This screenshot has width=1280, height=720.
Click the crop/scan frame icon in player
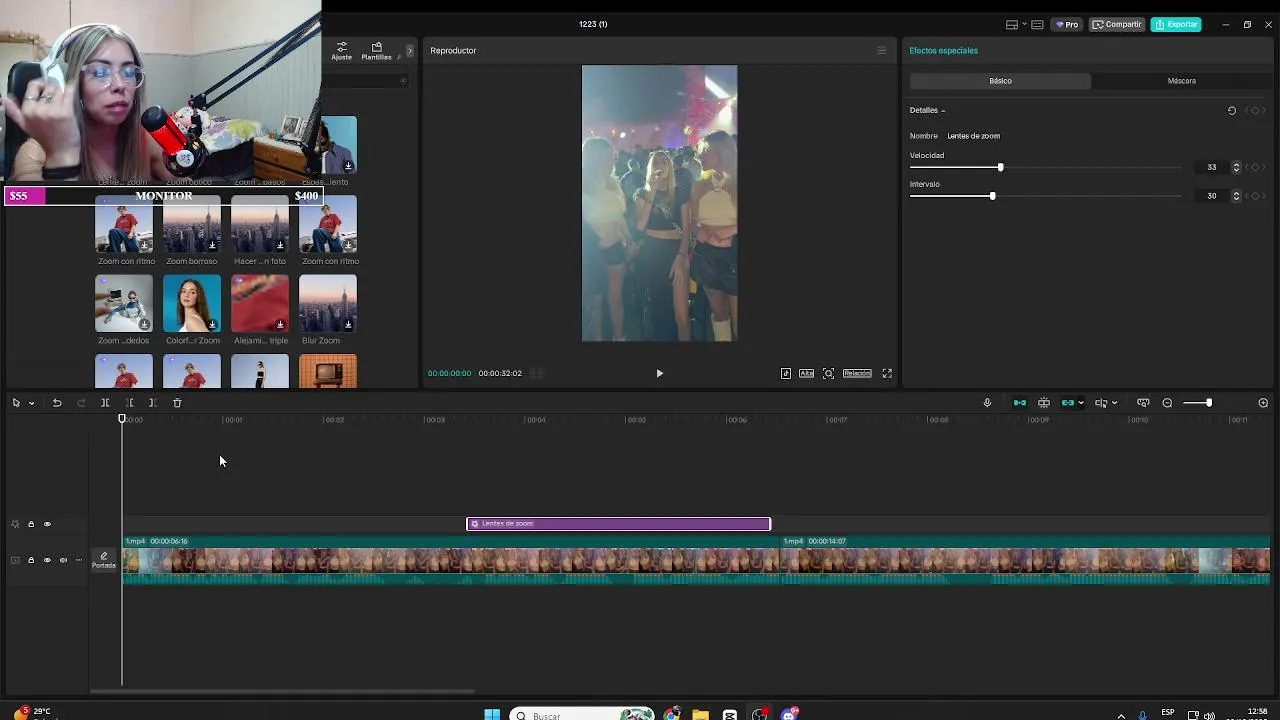828,373
